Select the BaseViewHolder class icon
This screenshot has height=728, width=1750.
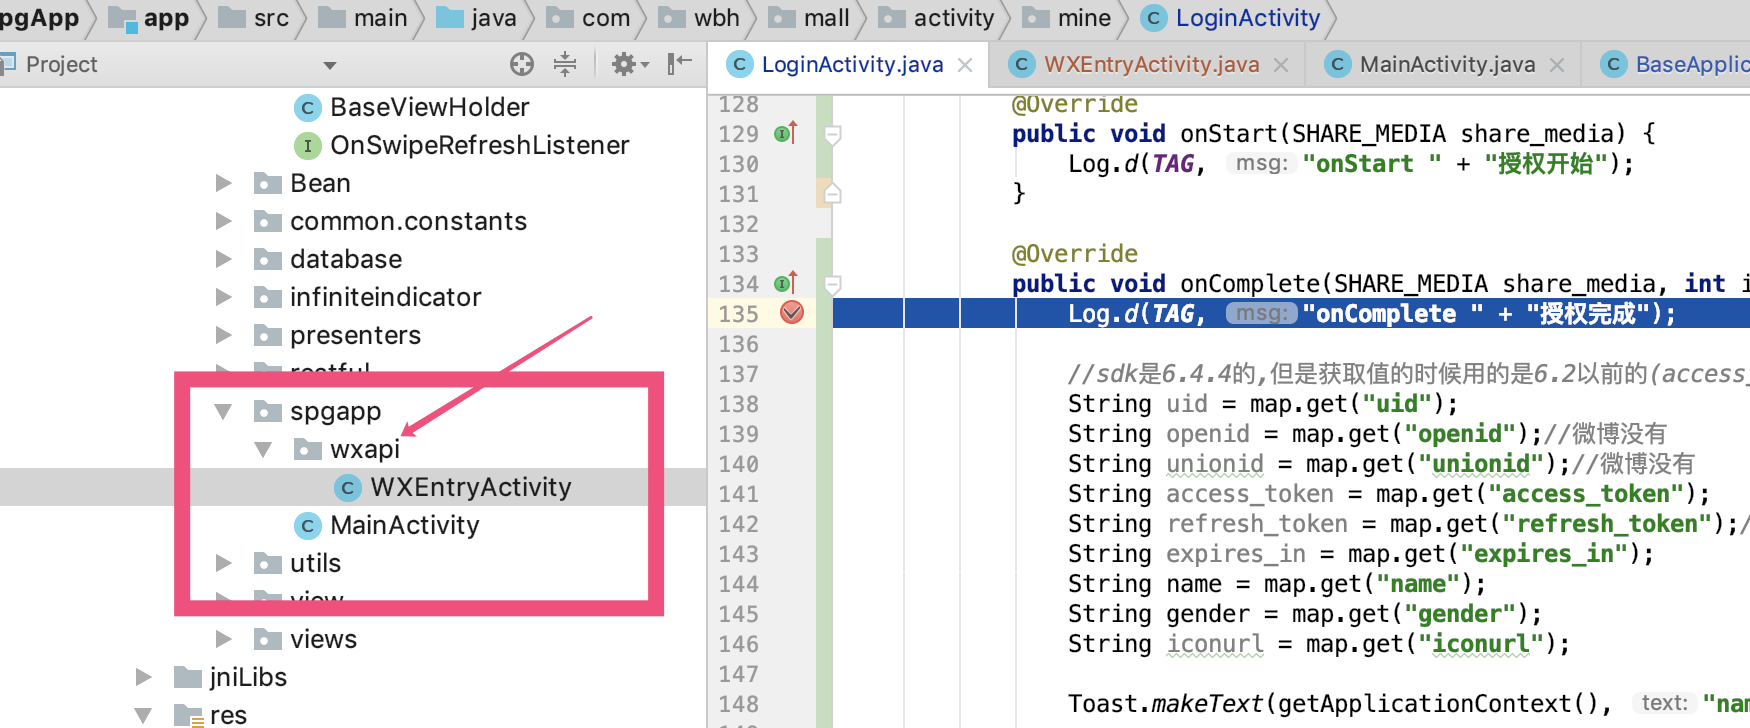click(307, 108)
